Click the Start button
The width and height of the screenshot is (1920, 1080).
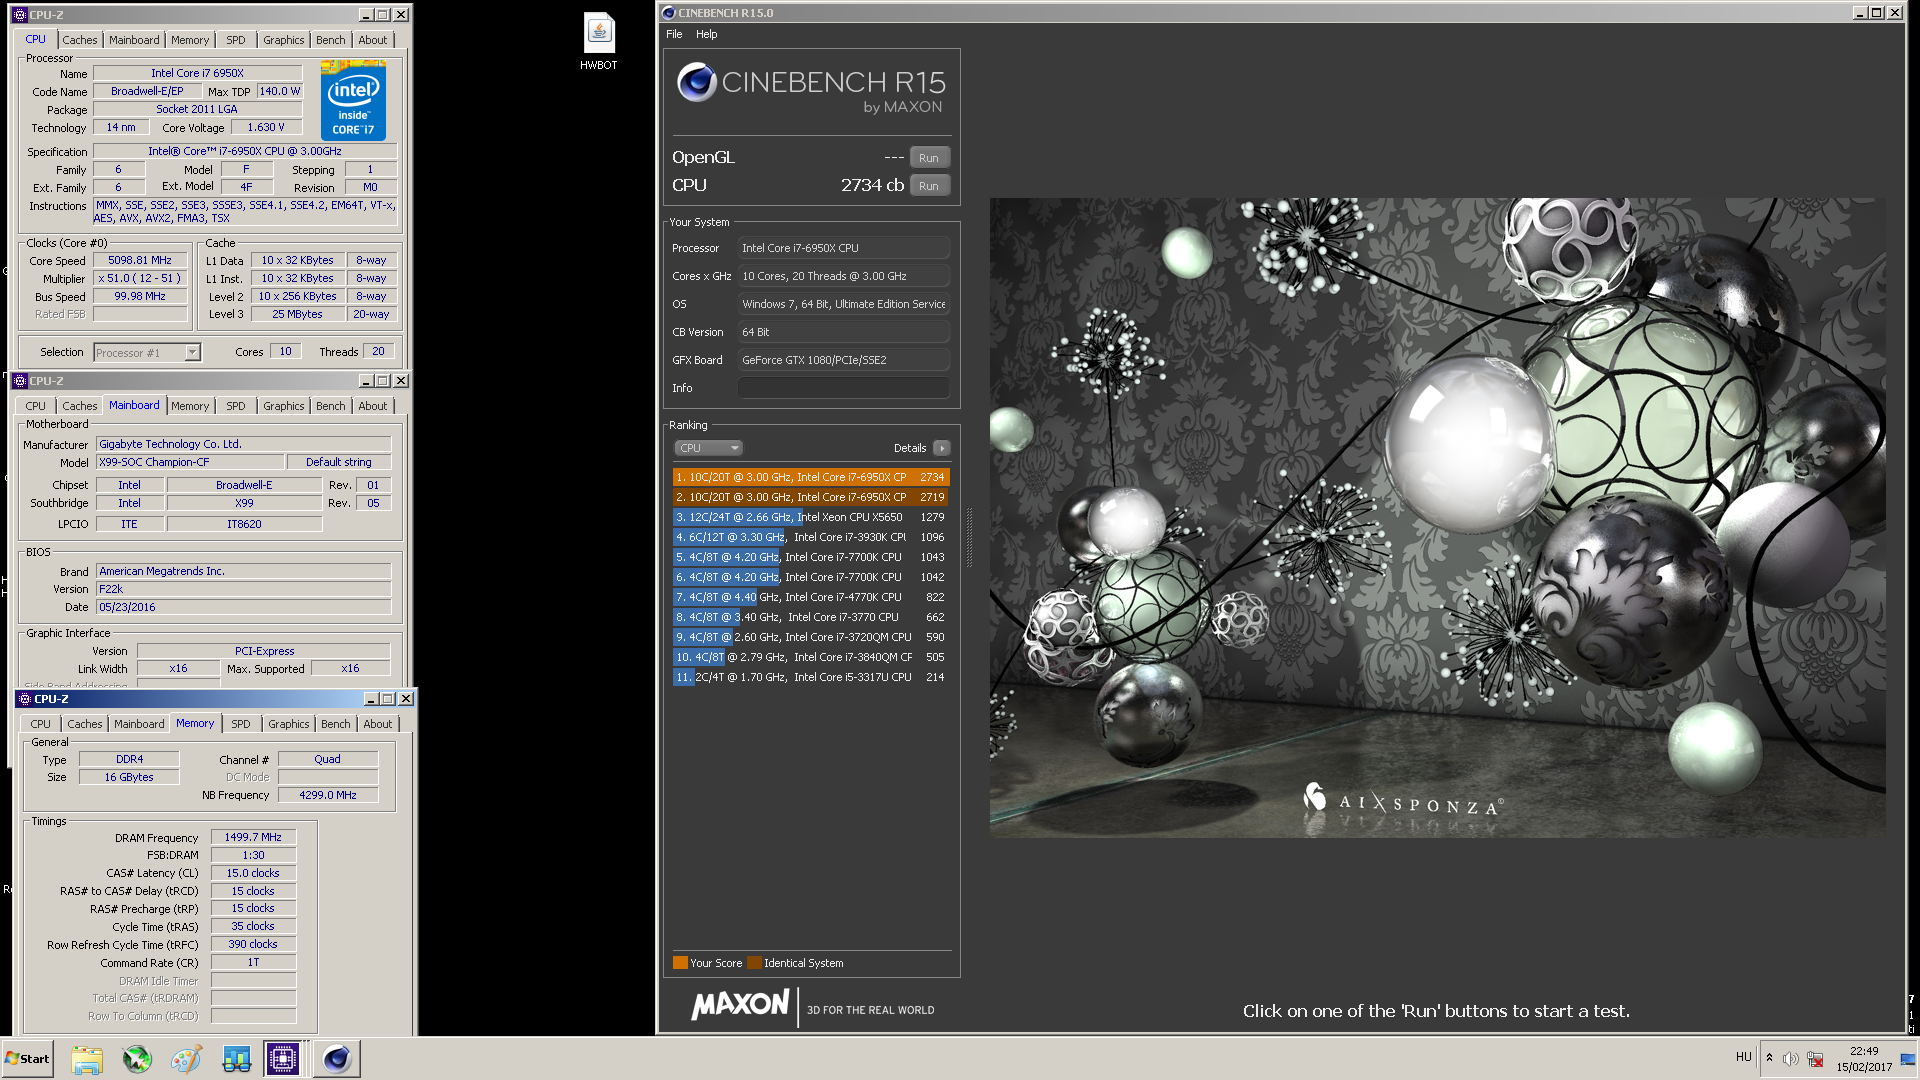(27, 1059)
